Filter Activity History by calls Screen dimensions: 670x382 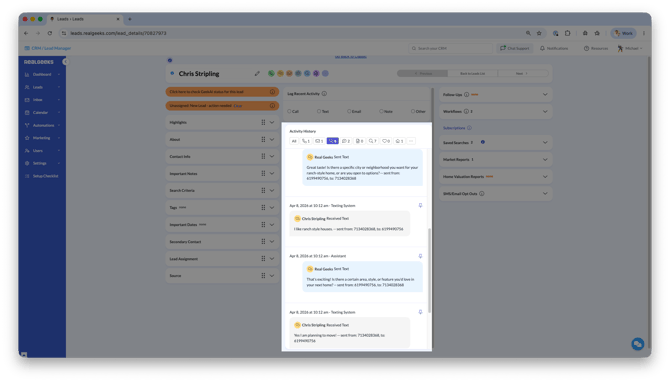(306, 141)
